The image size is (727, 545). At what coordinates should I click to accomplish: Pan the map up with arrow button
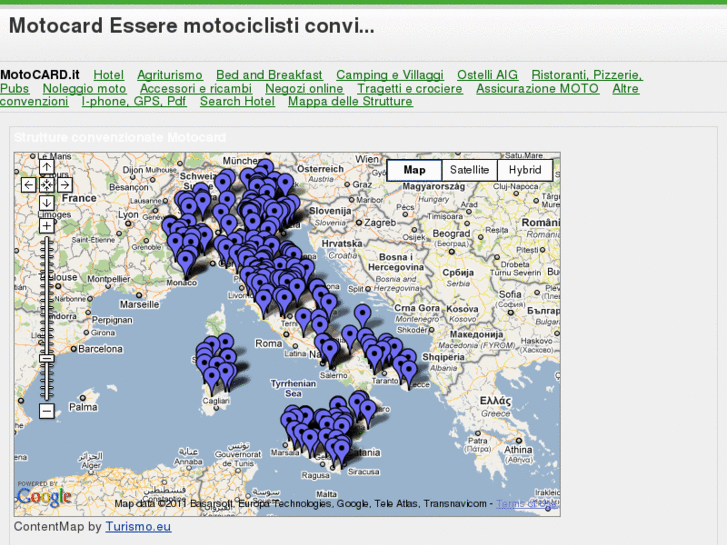(x=46, y=167)
